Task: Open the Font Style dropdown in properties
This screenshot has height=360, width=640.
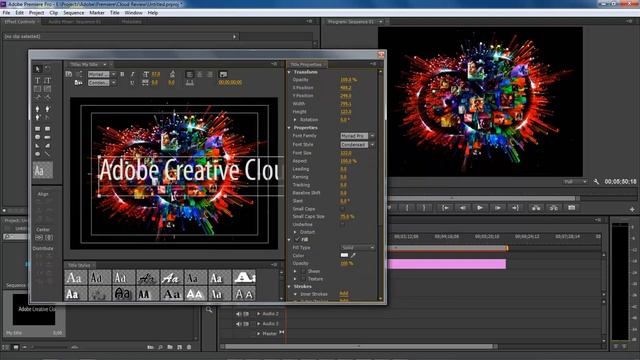Action: [x=357, y=144]
